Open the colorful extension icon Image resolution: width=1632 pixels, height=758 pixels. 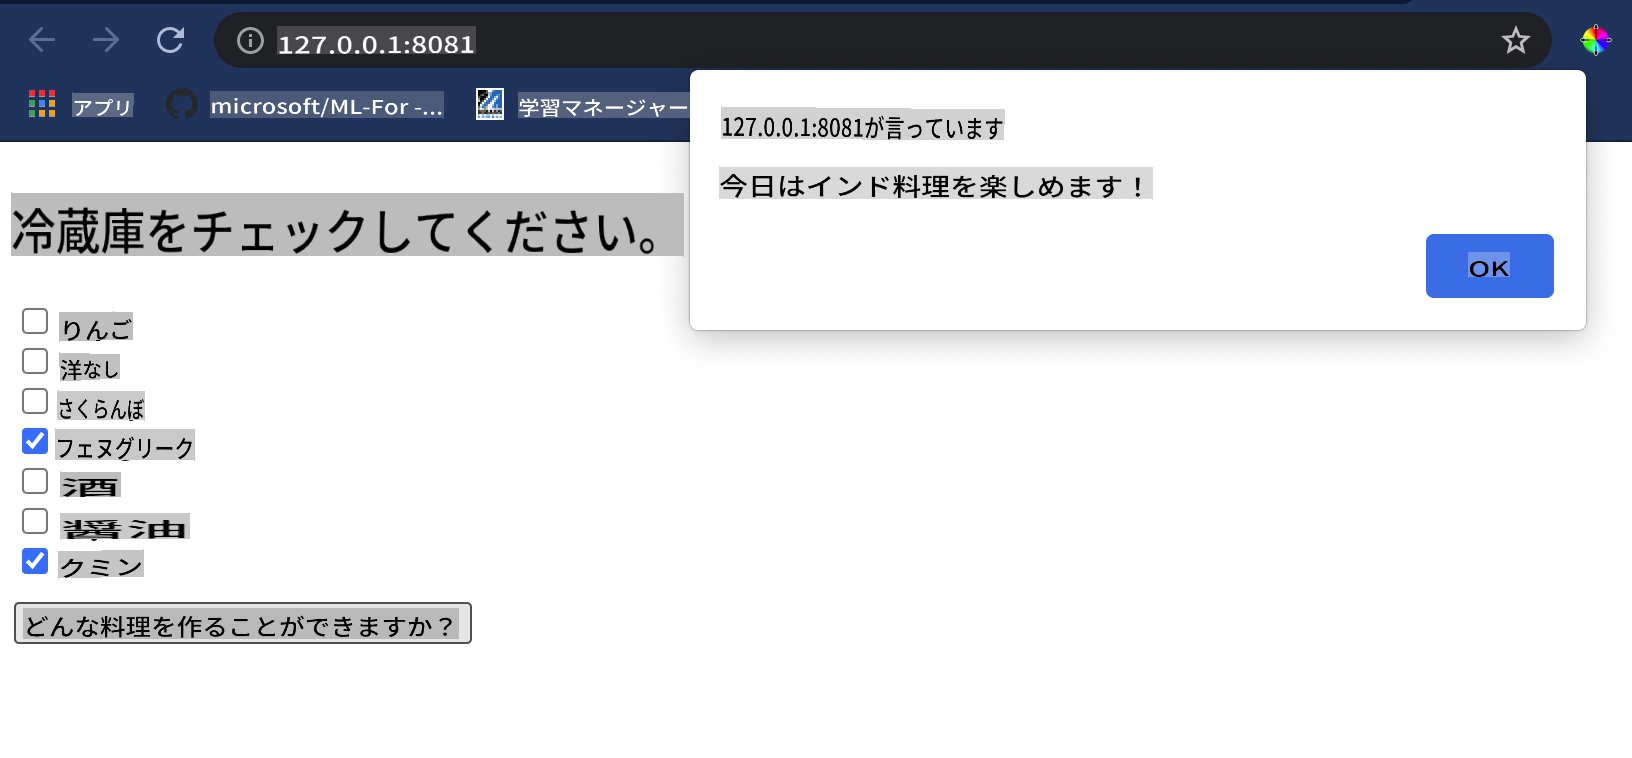[x=1595, y=41]
